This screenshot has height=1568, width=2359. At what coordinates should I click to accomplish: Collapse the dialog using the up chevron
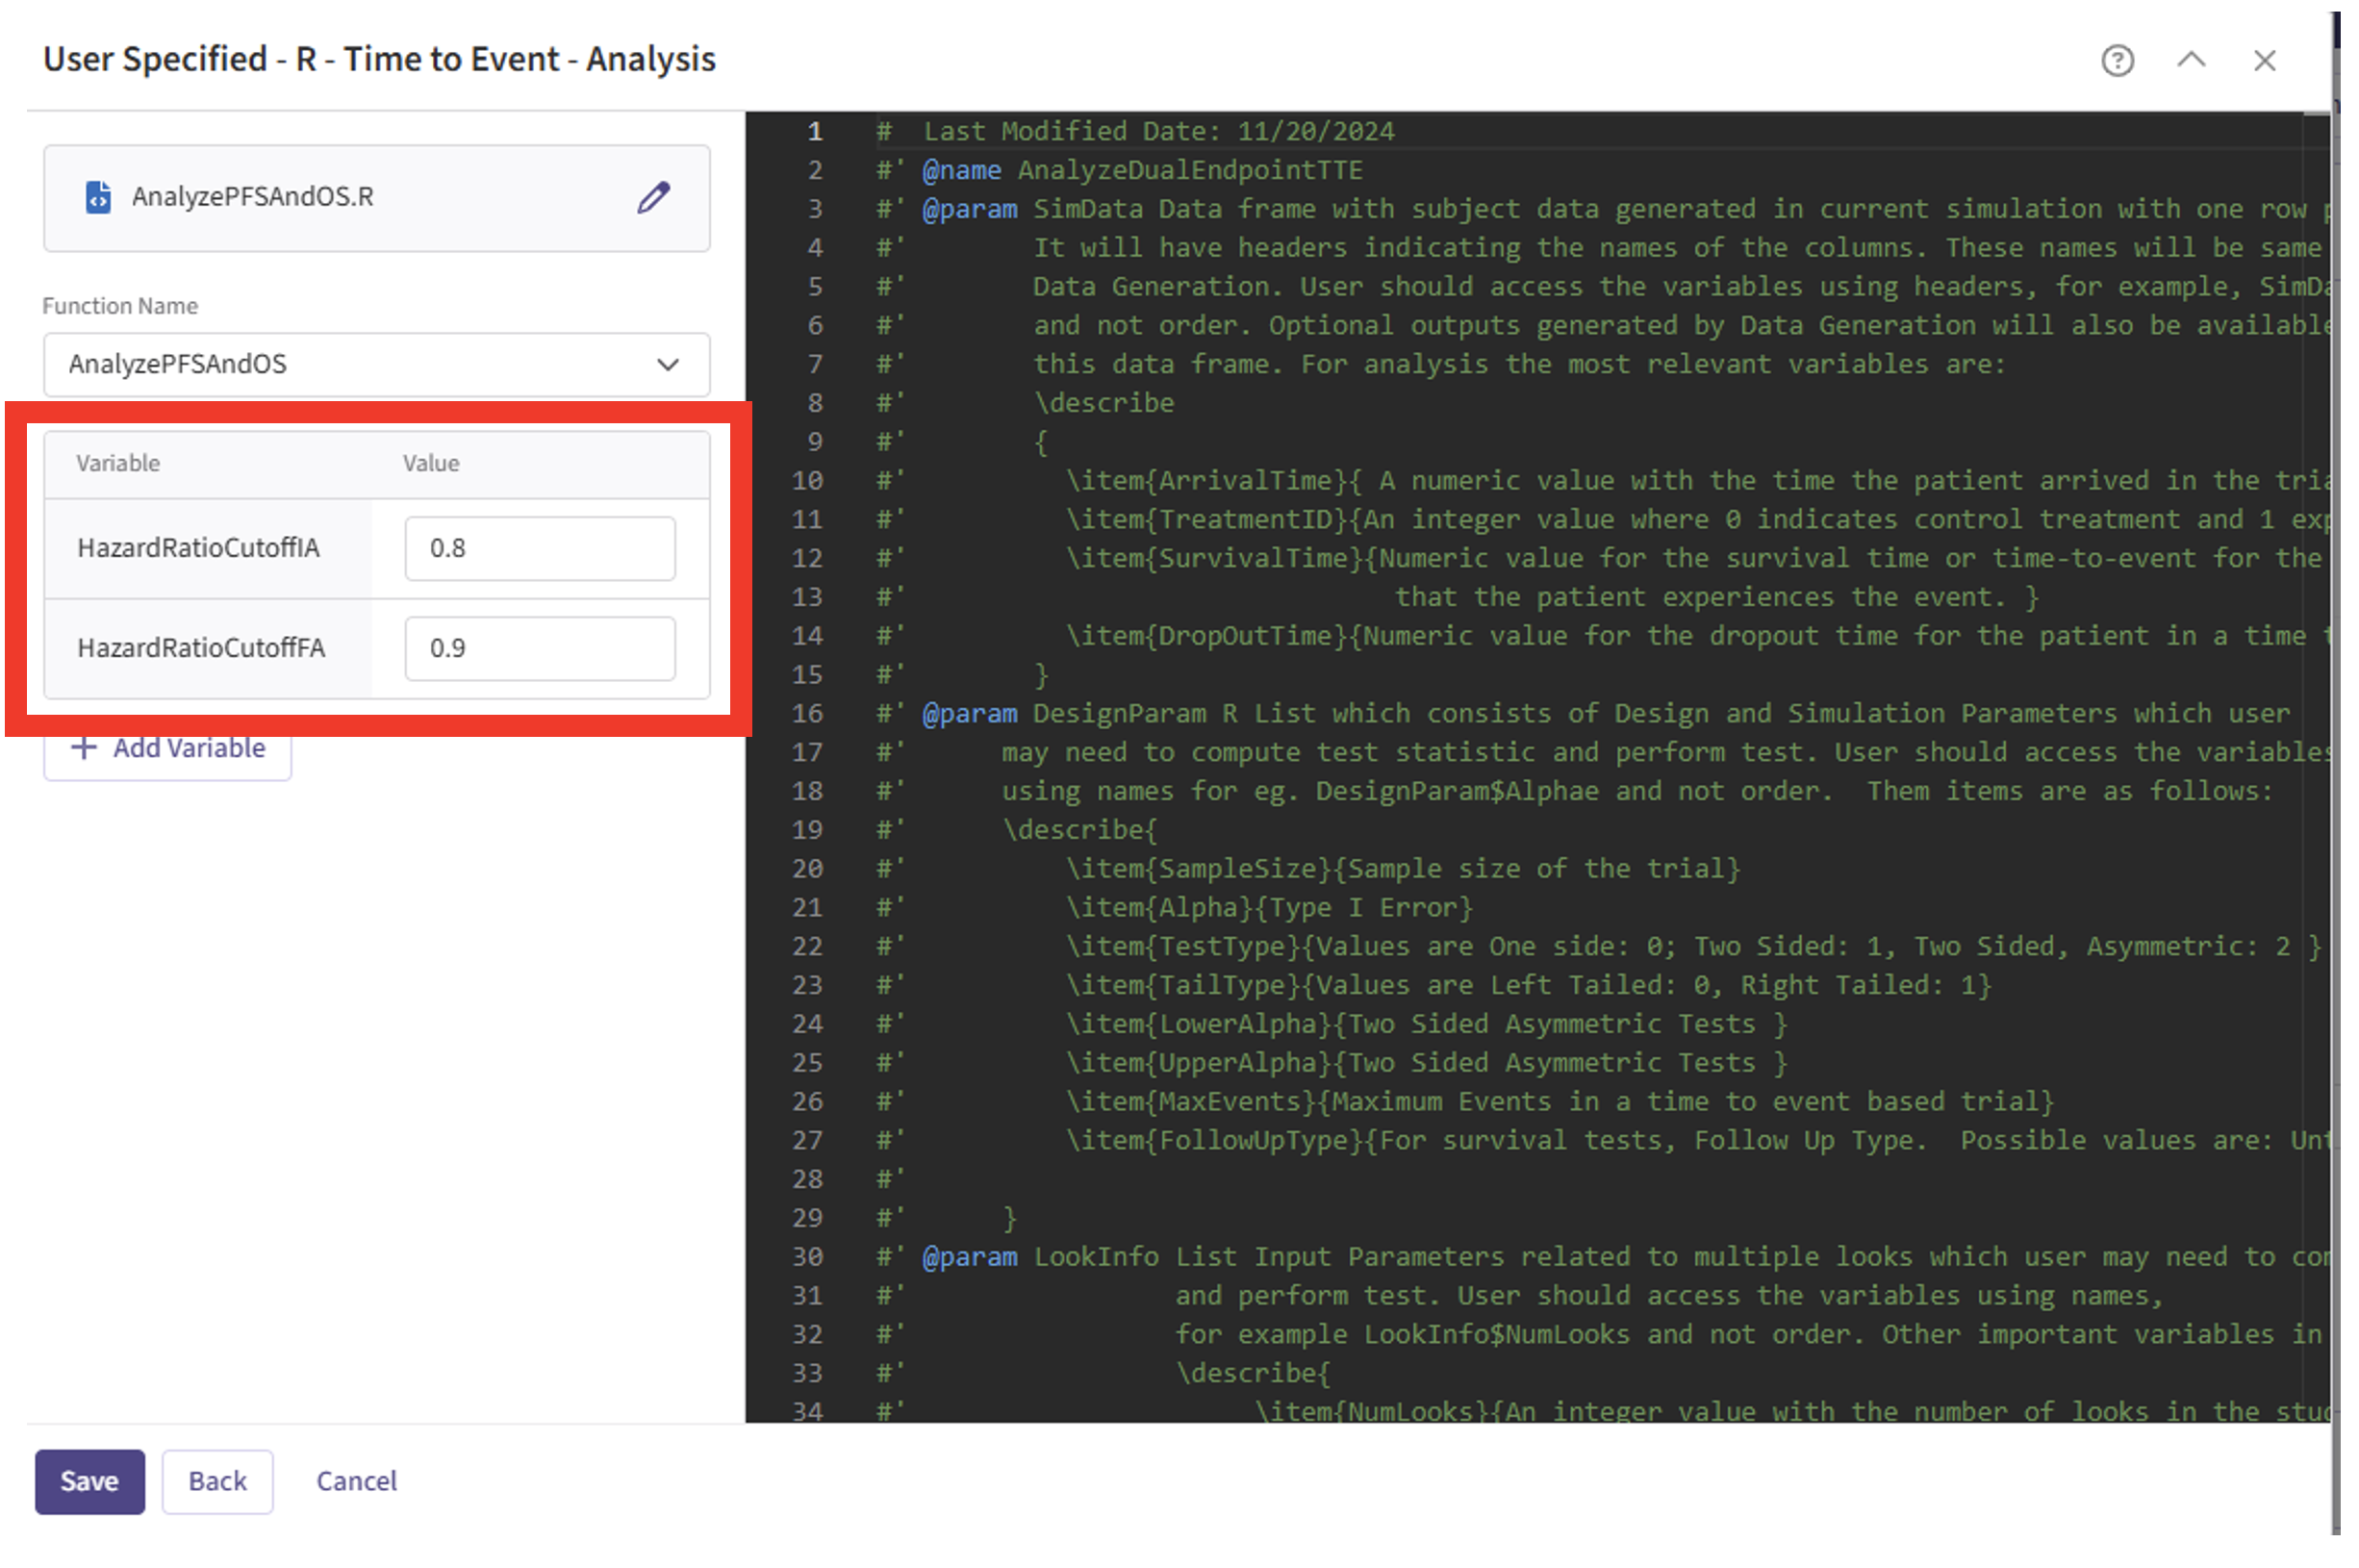click(2190, 60)
